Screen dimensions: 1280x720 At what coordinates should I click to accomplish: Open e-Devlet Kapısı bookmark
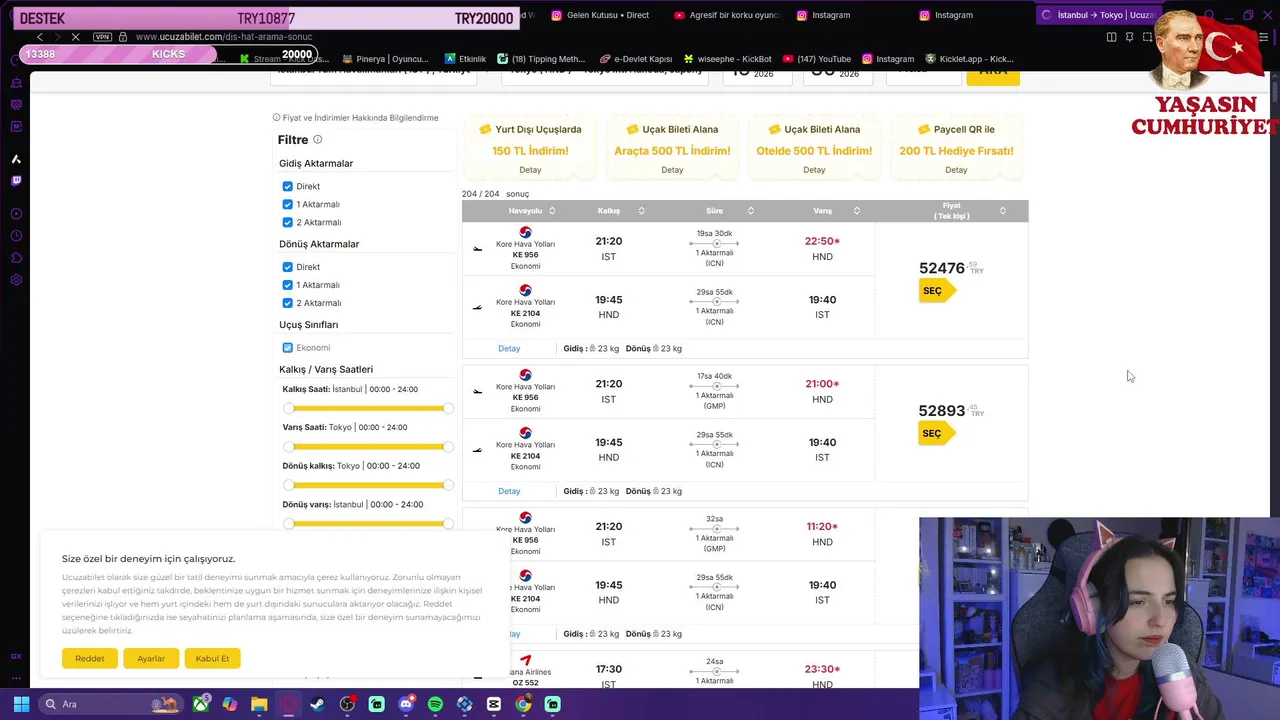634,59
